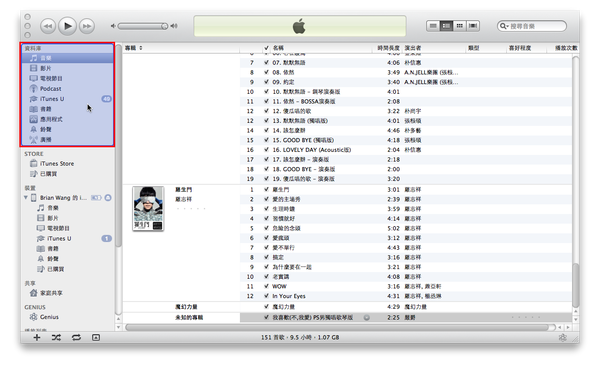Image resolution: width=600 pixels, height=374 pixels.
Task: Select the 魔幻力量 song row
Action: pyautogui.click(x=406, y=307)
